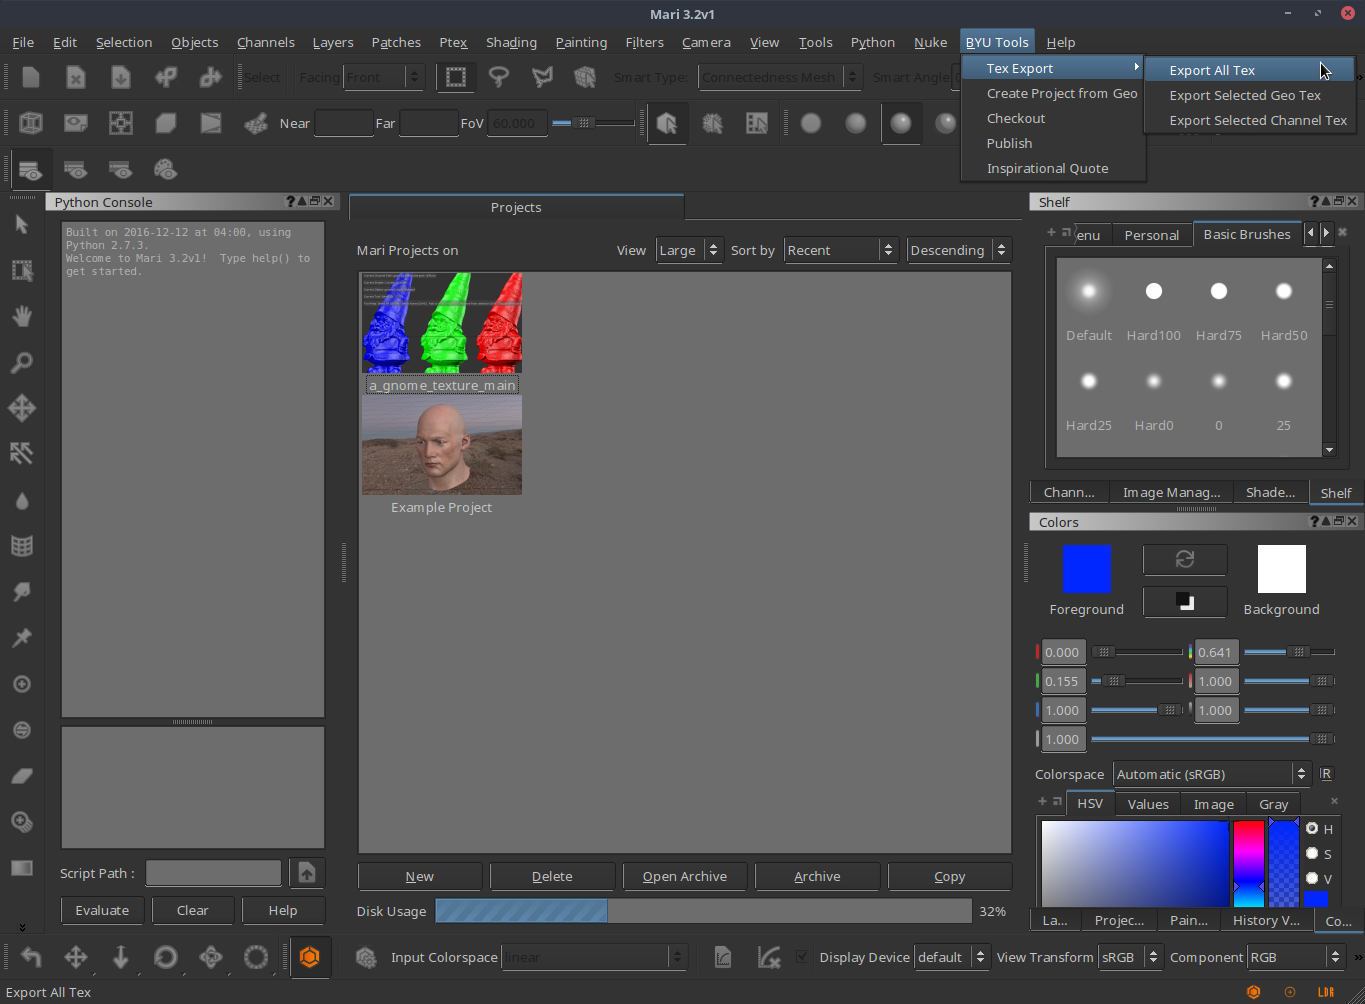Switch to the Values color tab
The height and width of the screenshot is (1004, 1365).
click(1147, 804)
